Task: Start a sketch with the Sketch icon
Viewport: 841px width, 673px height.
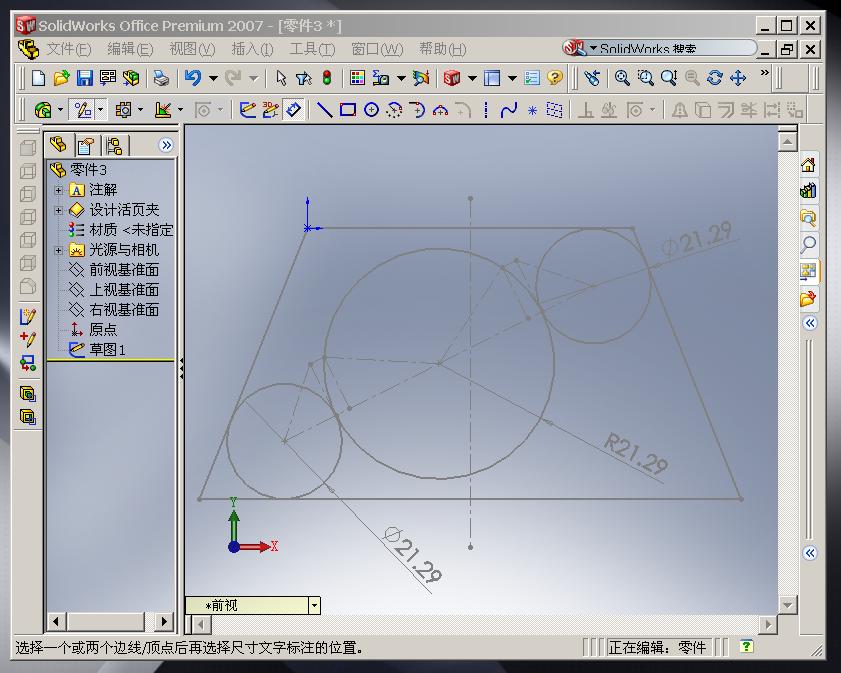Action: tap(247, 110)
